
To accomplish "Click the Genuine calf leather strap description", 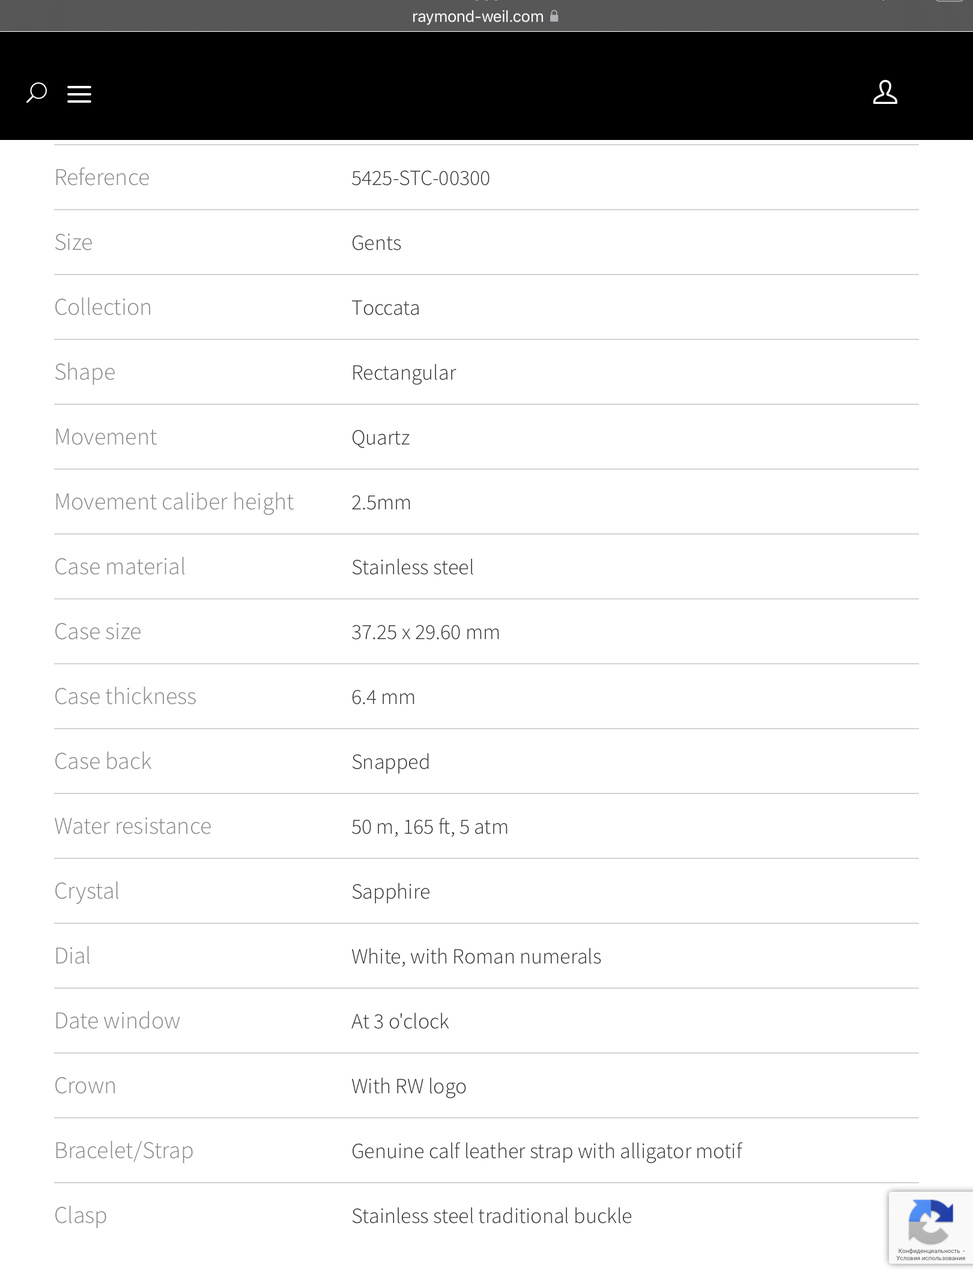I will click(x=546, y=1151).
